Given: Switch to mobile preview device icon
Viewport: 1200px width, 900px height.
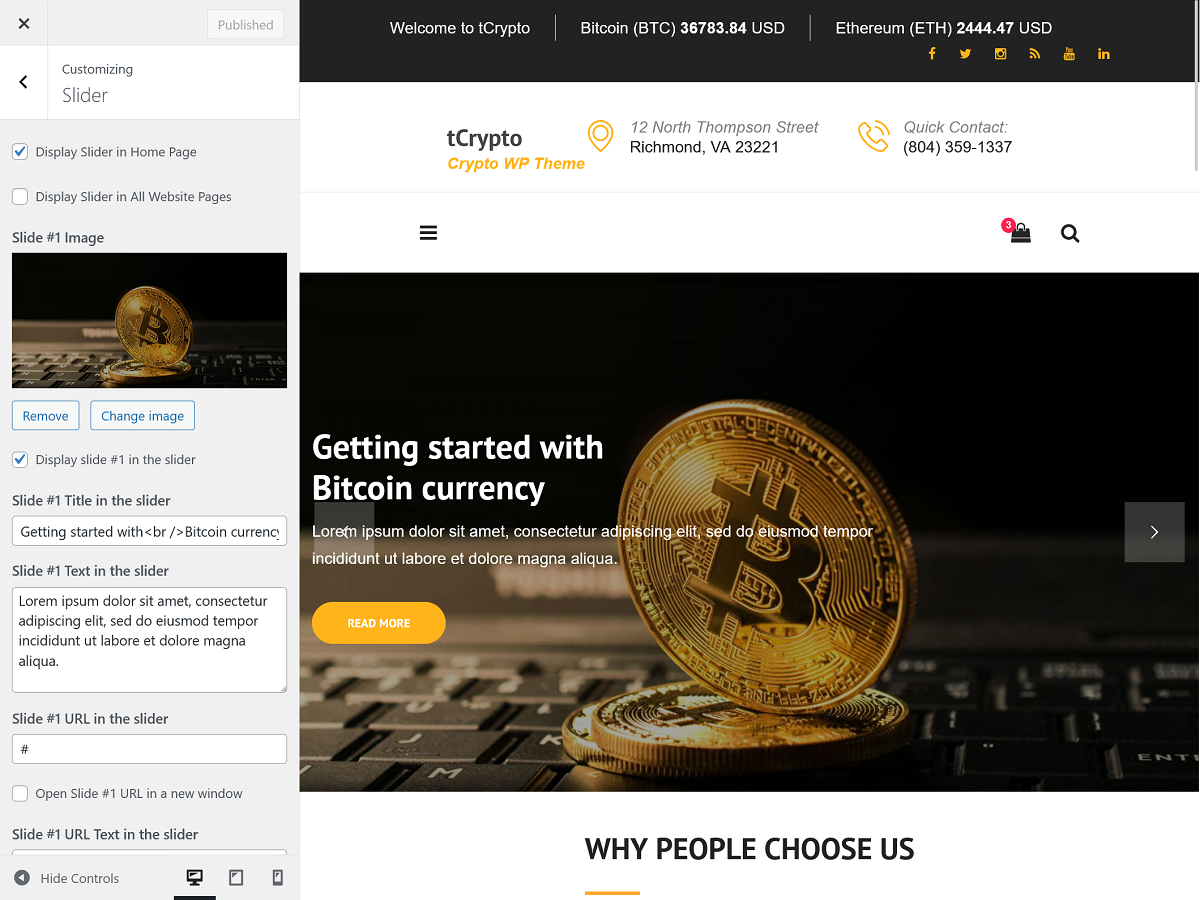Looking at the screenshot, I should (x=278, y=878).
